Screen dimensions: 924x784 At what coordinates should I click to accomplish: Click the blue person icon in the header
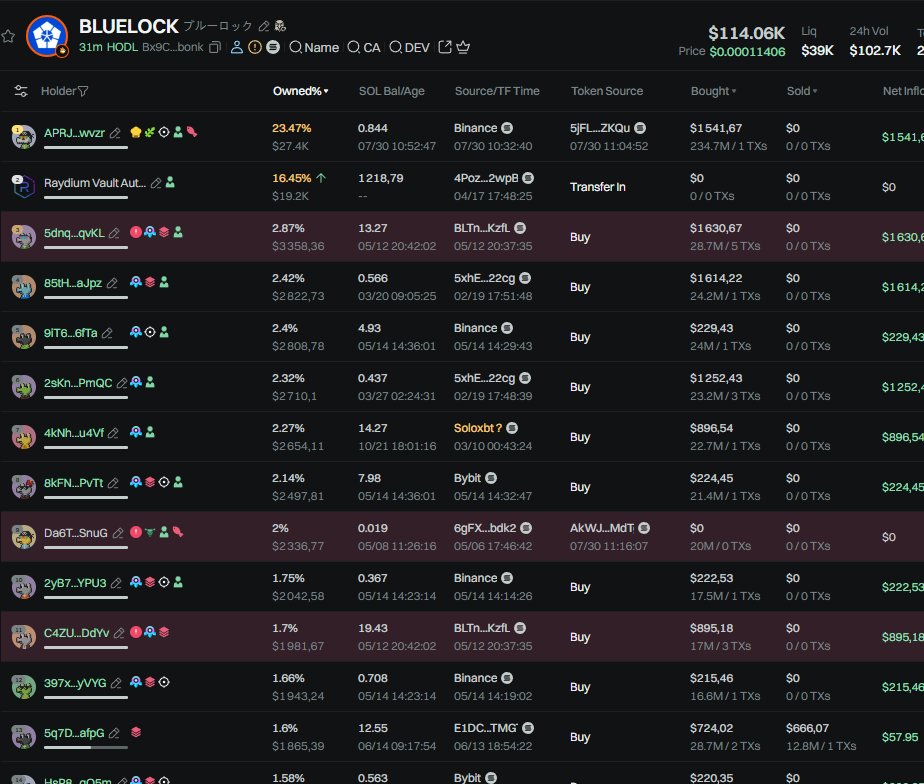[237, 47]
